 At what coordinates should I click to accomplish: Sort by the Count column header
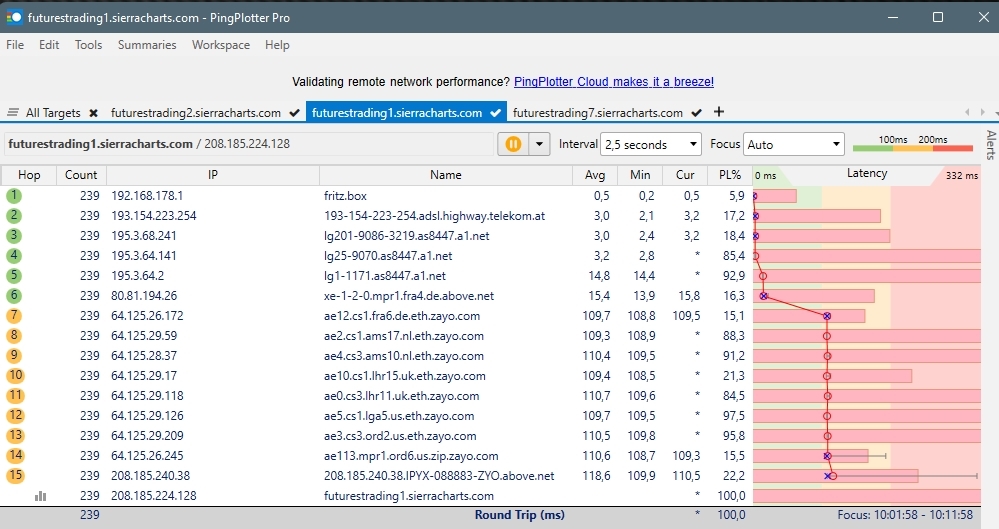81,175
